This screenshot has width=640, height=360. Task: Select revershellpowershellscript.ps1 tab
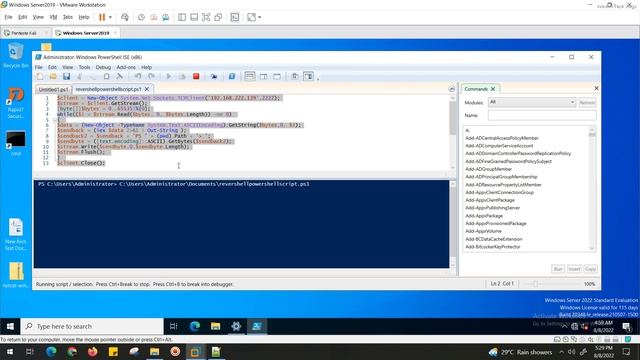108,89
